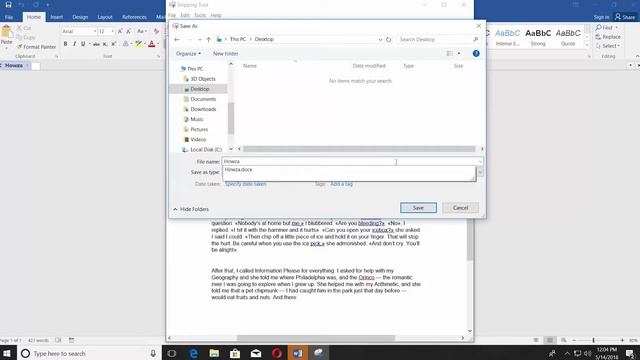Open the File name dropdown arrow
This screenshot has height=360, width=640.
point(480,162)
